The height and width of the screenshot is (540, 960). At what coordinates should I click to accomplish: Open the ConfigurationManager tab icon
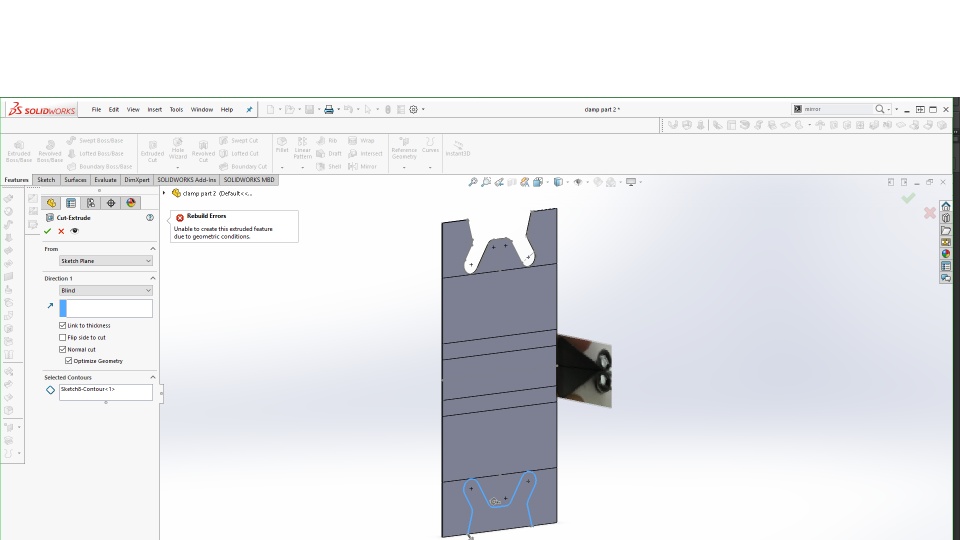91,203
